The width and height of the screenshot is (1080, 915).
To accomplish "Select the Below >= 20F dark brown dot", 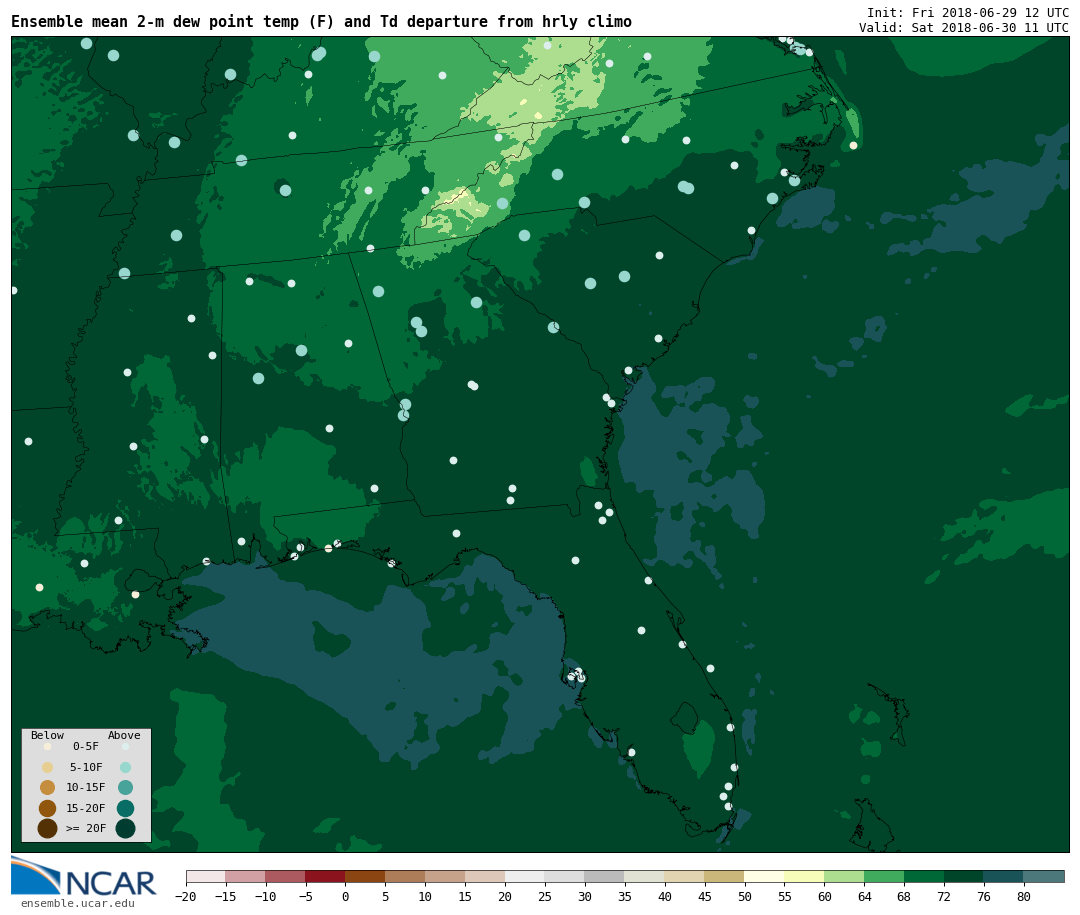I will (48, 829).
